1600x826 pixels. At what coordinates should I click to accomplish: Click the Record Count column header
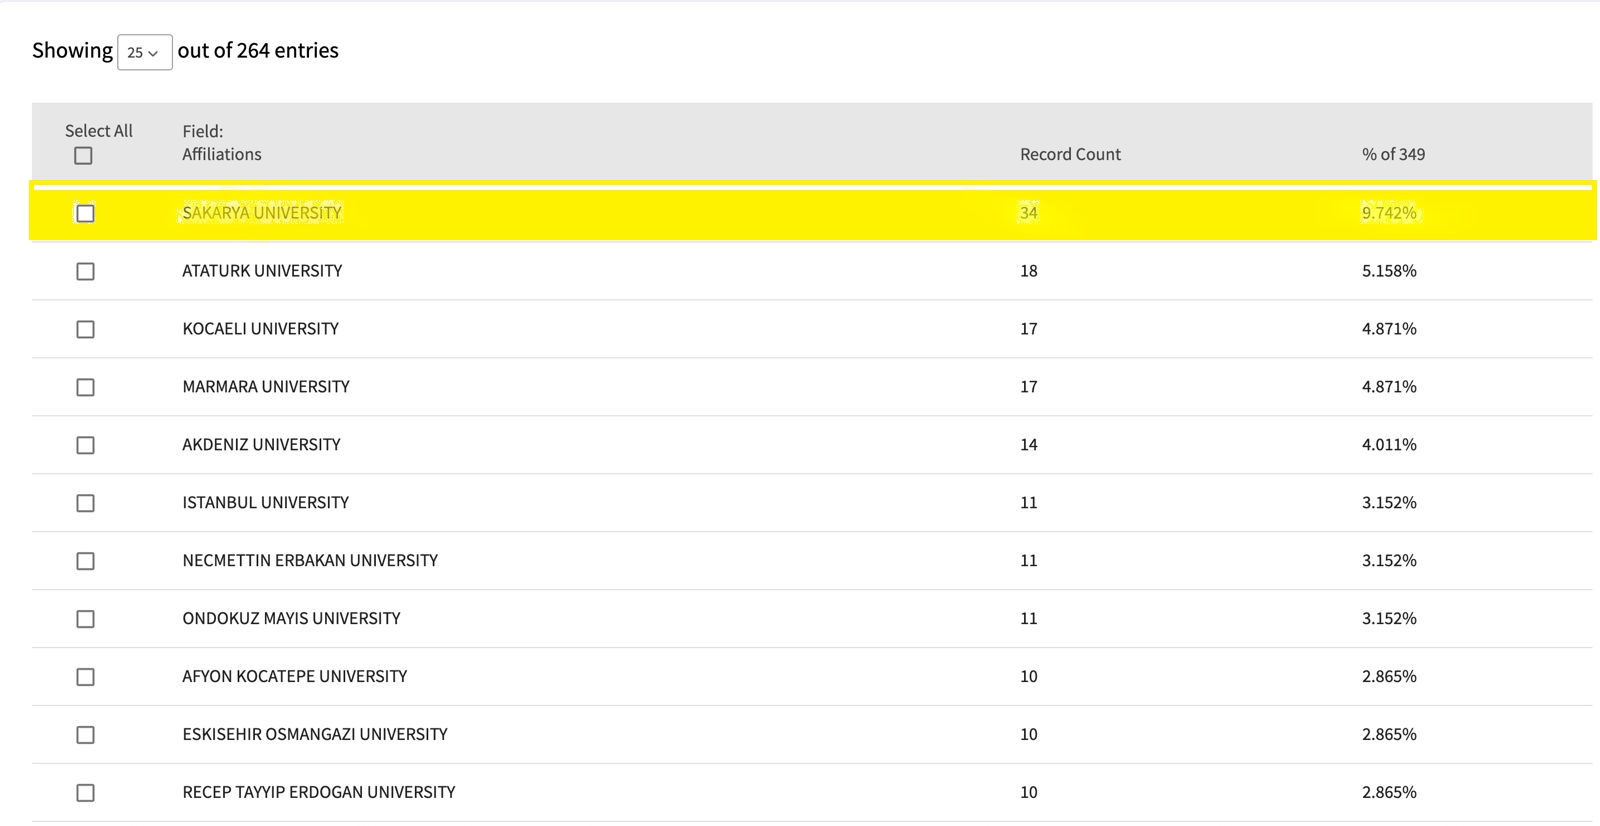[1070, 154]
